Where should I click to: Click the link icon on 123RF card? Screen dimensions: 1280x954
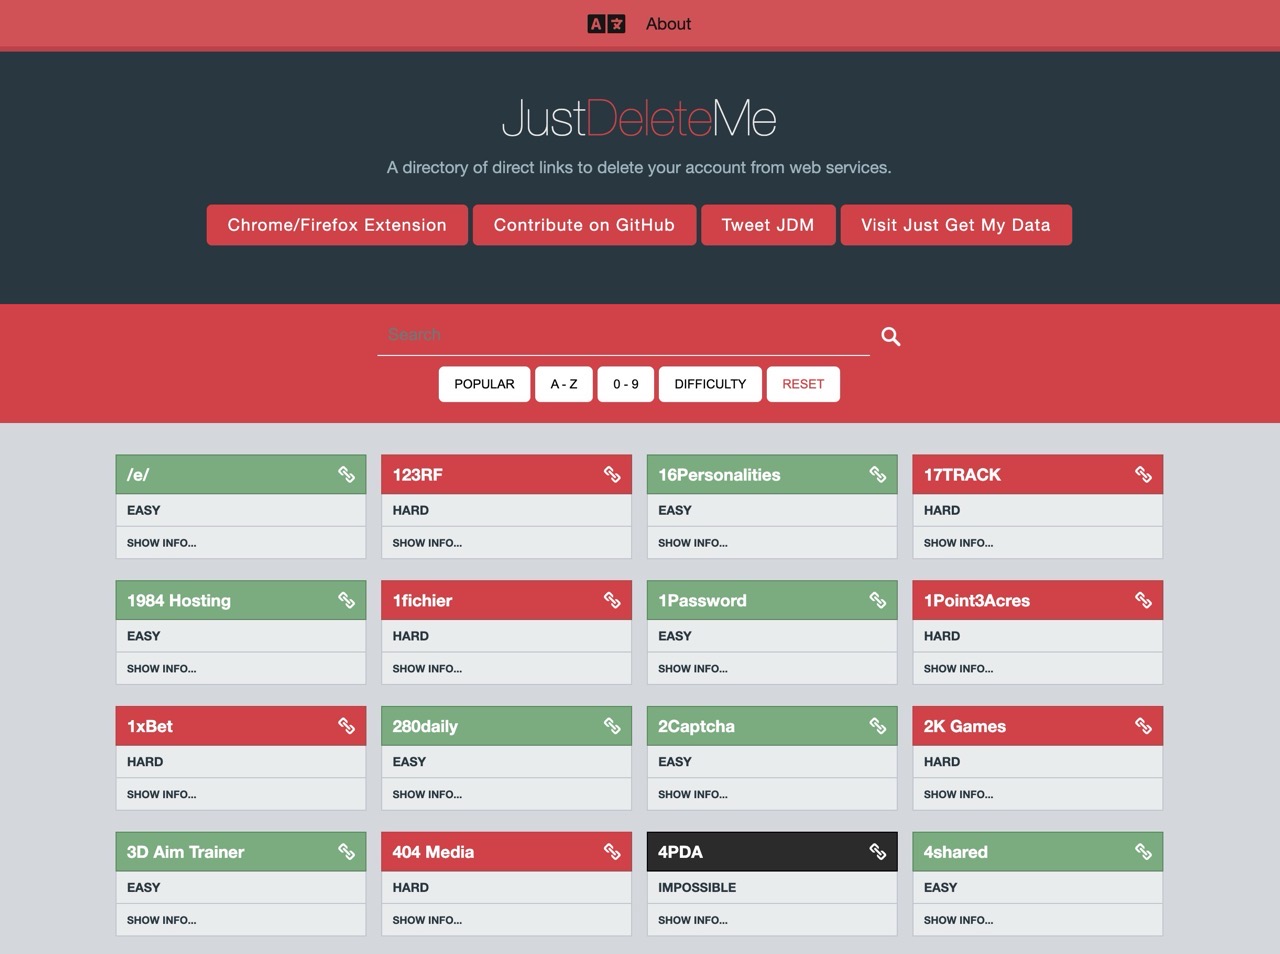point(612,475)
